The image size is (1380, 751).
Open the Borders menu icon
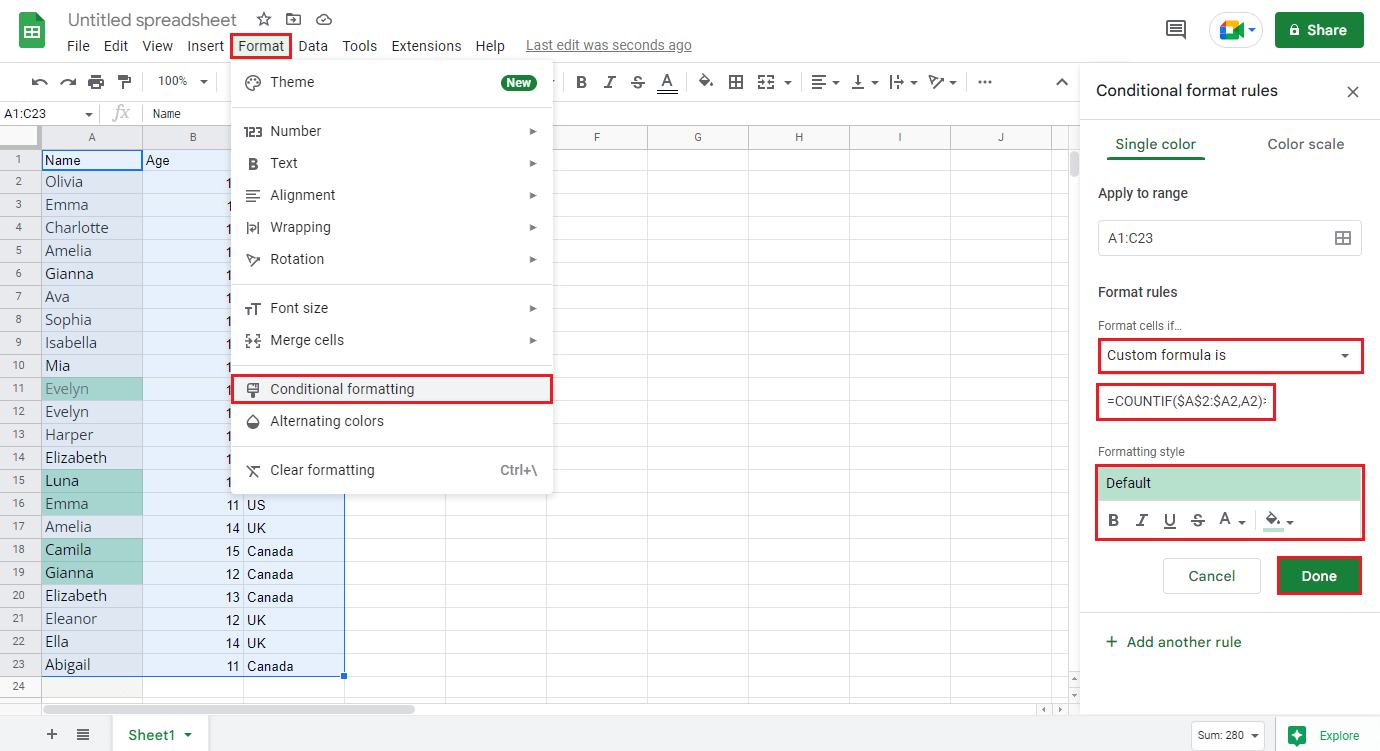pos(736,82)
